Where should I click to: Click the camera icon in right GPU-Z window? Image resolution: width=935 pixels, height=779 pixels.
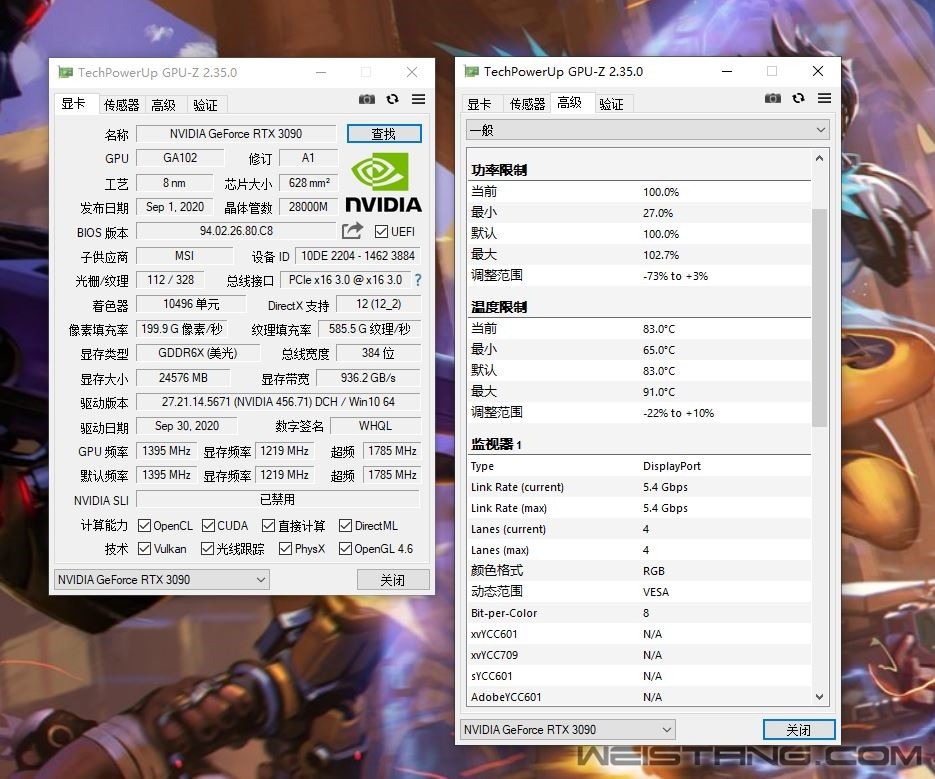click(x=773, y=98)
